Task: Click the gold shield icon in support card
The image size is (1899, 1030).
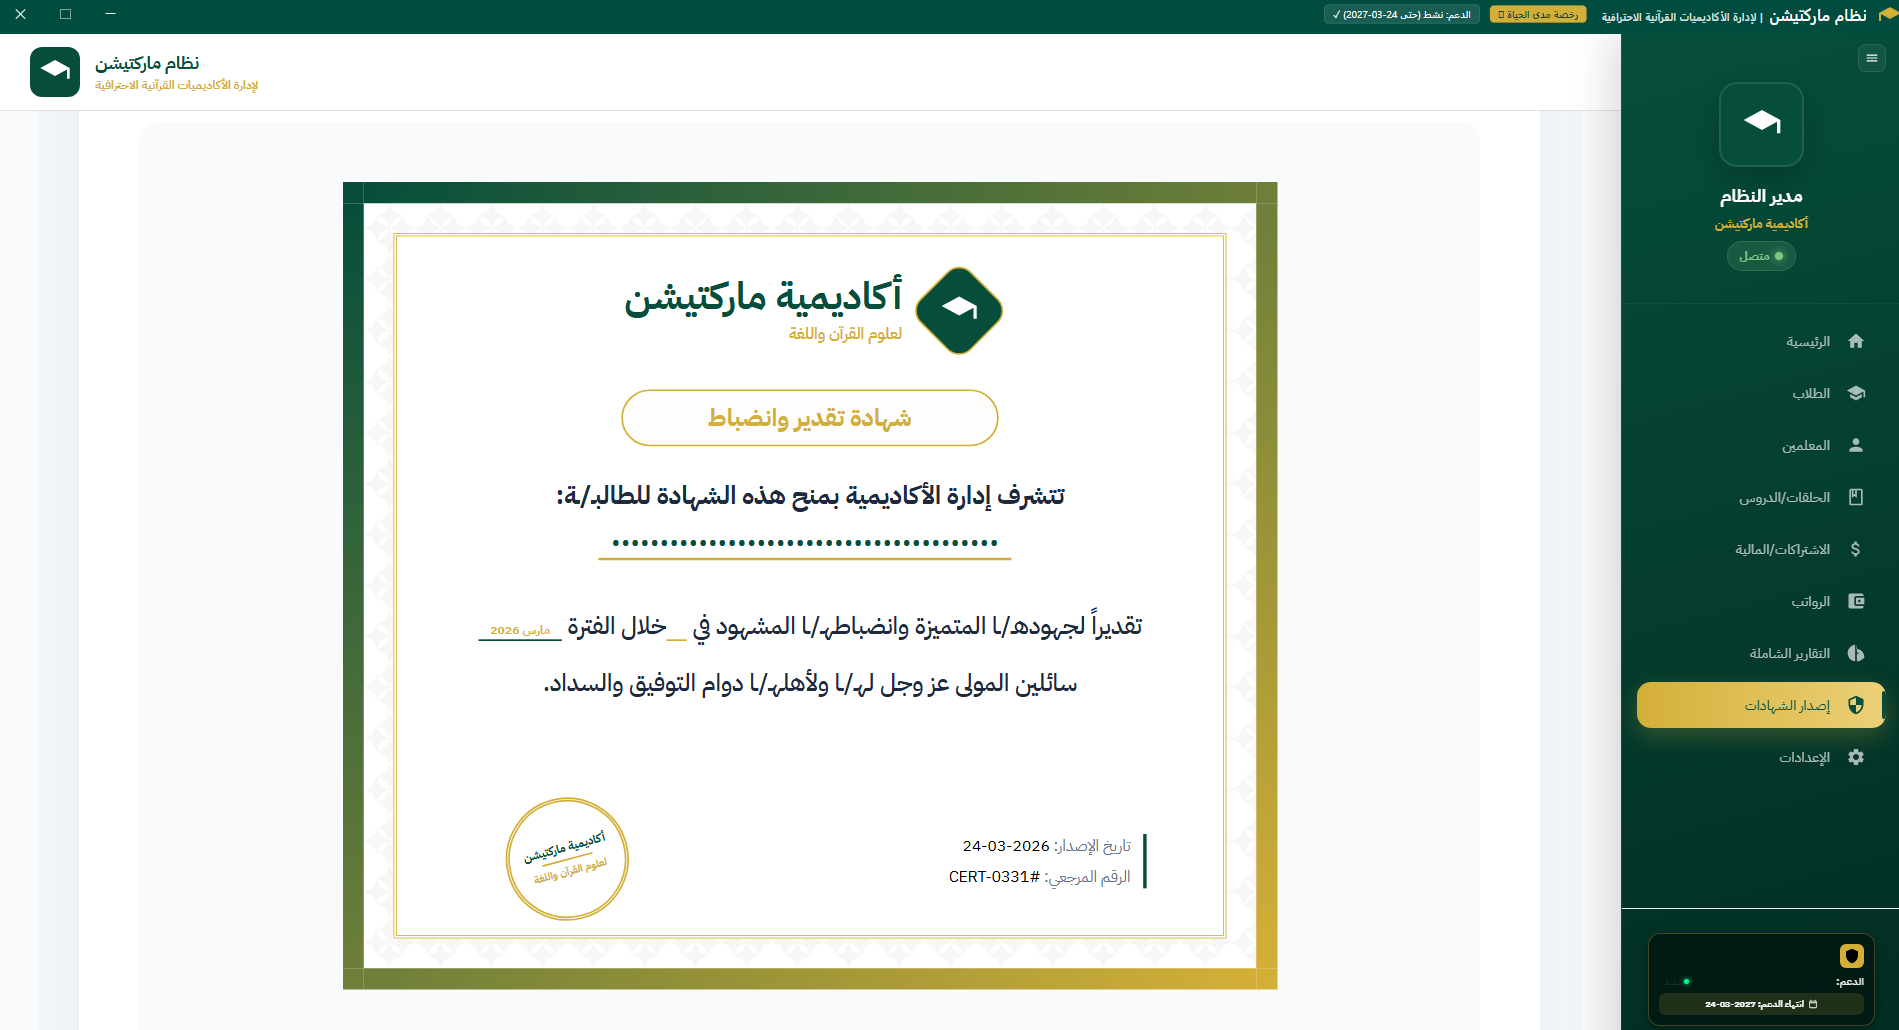Action: click(x=1852, y=956)
